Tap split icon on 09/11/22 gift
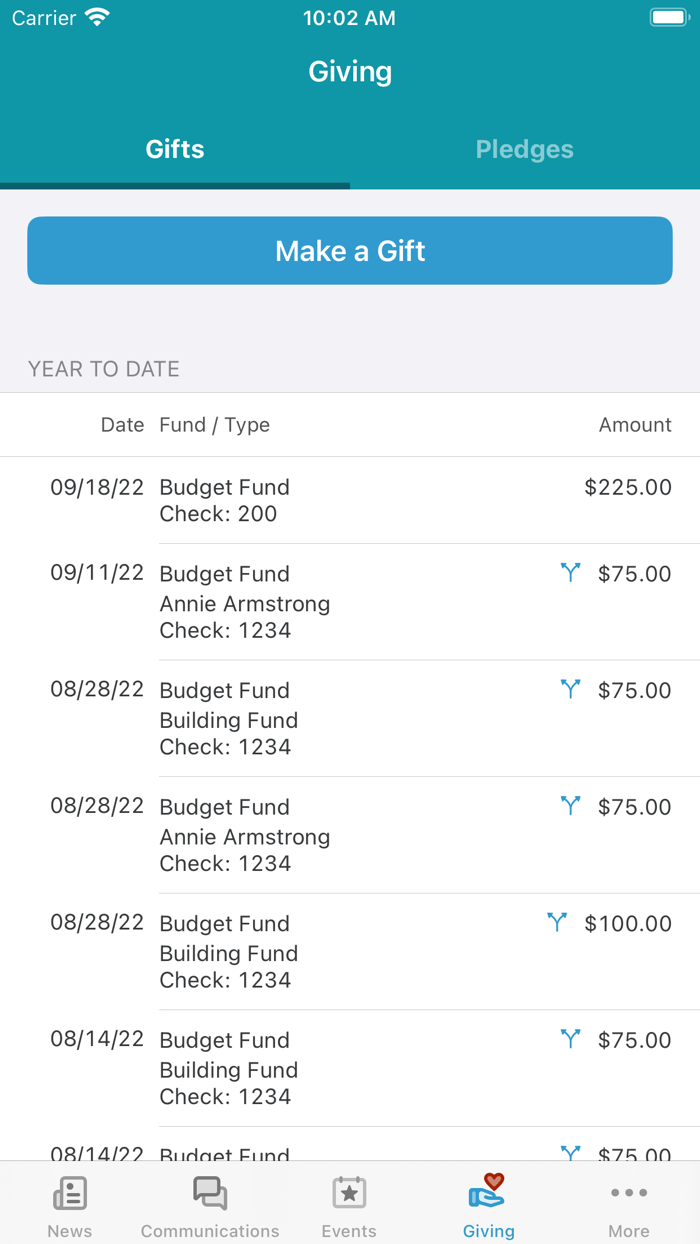700x1244 pixels. [570, 573]
